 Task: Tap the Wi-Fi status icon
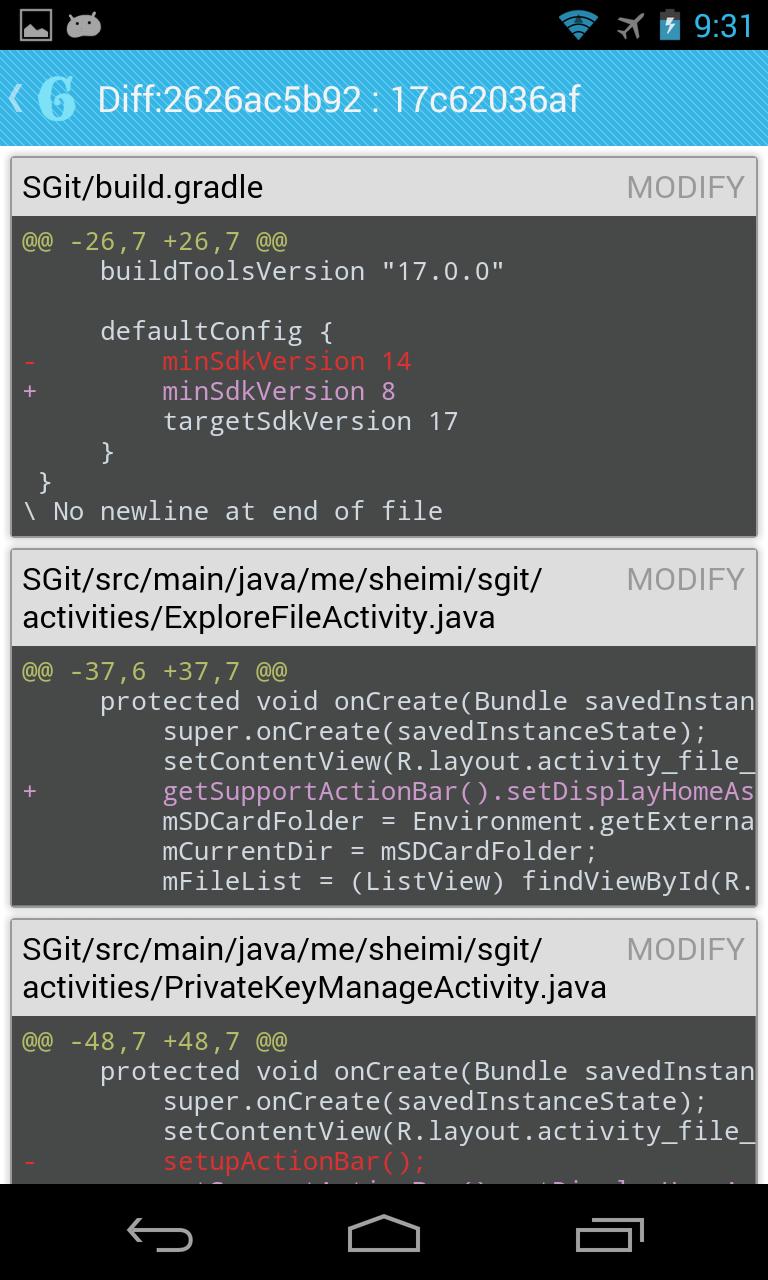tap(577, 25)
